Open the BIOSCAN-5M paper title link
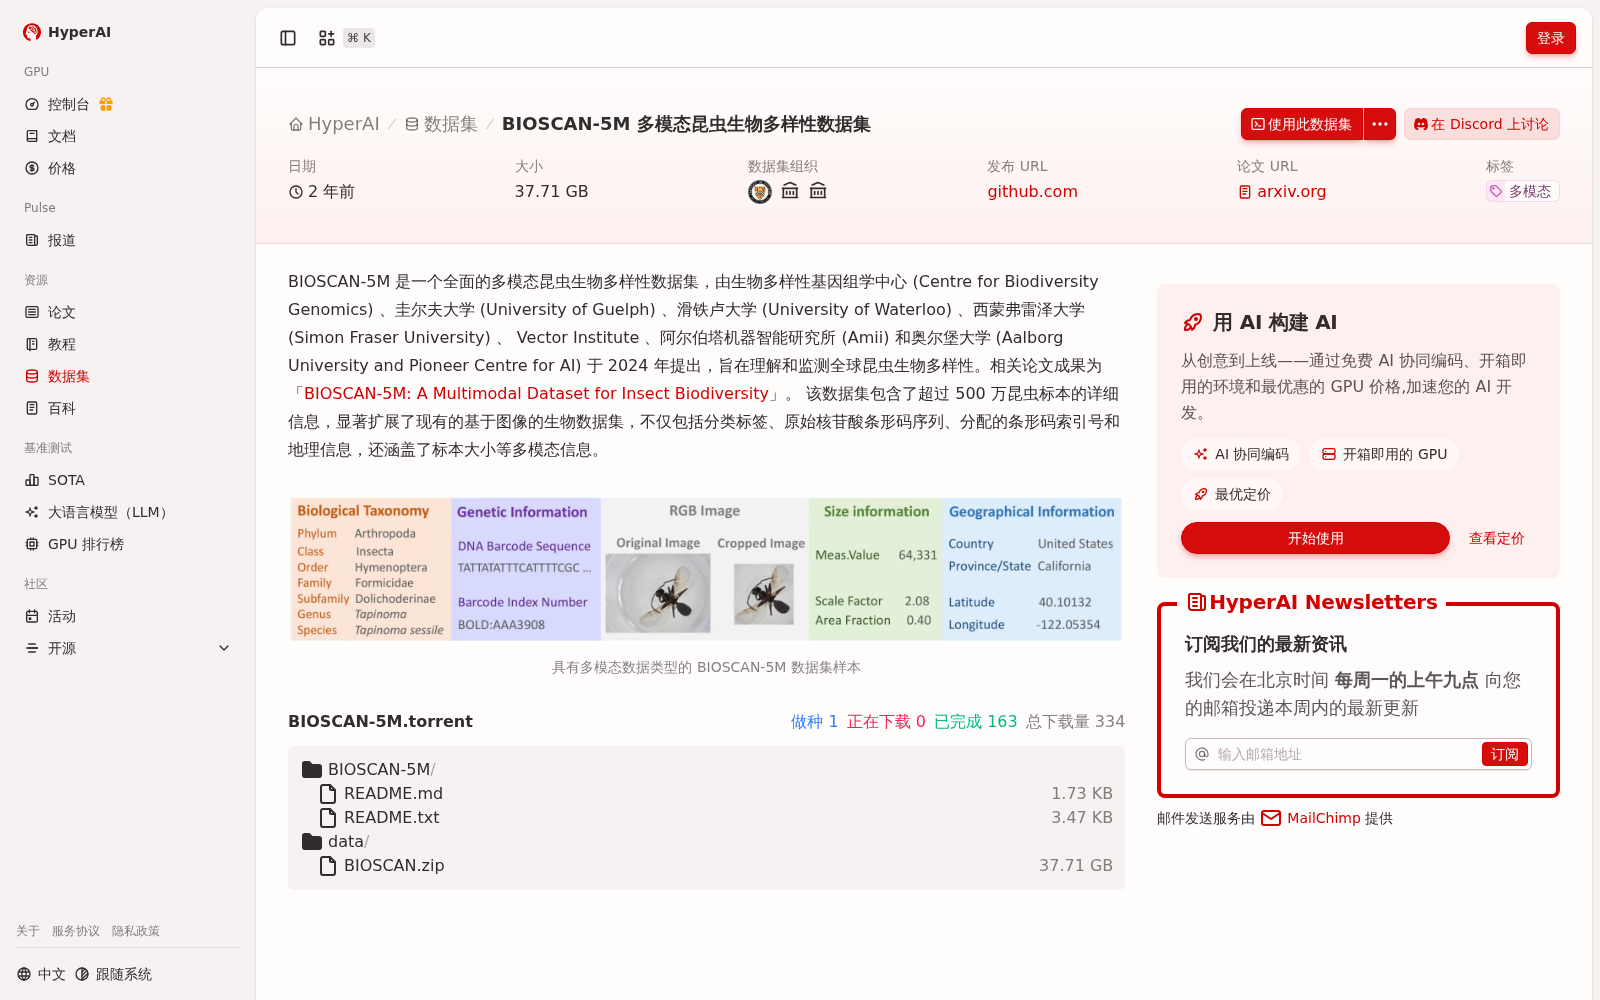Image resolution: width=1600 pixels, height=1000 pixels. click(x=536, y=393)
